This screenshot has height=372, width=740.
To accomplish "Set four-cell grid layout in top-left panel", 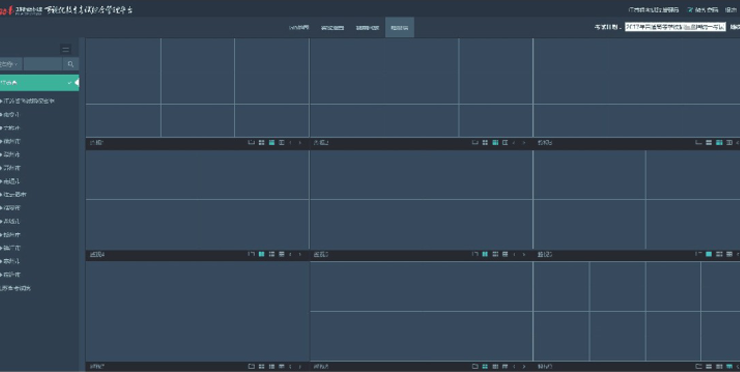I will (261, 143).
